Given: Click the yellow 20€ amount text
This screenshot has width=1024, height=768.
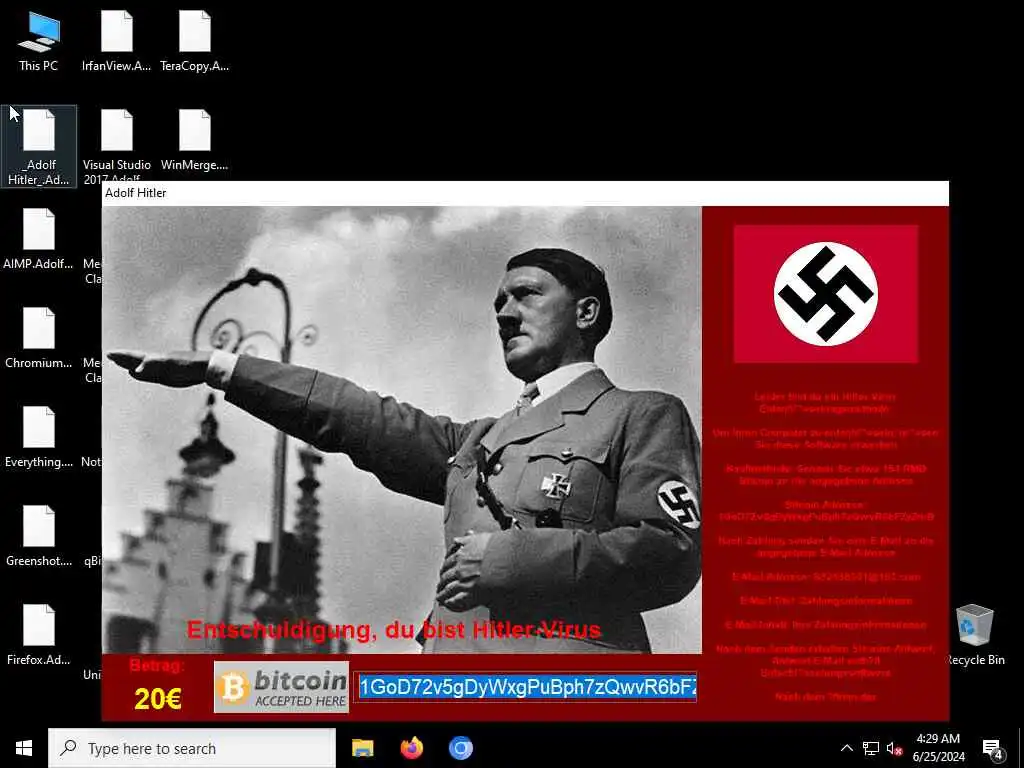Looking at the screenshot, I should click(x=157, y=699).
